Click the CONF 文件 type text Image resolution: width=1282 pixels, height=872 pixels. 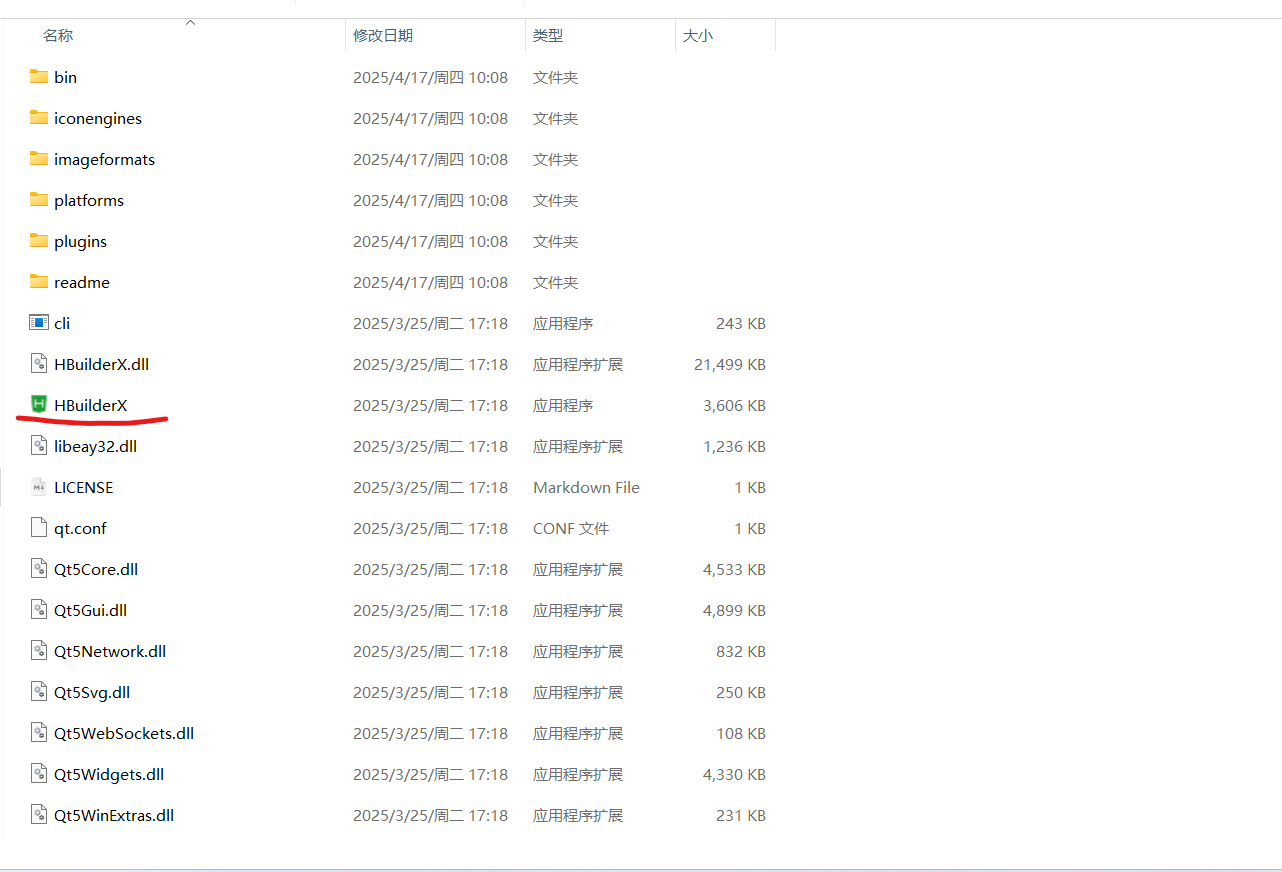[x=571, y=528]
